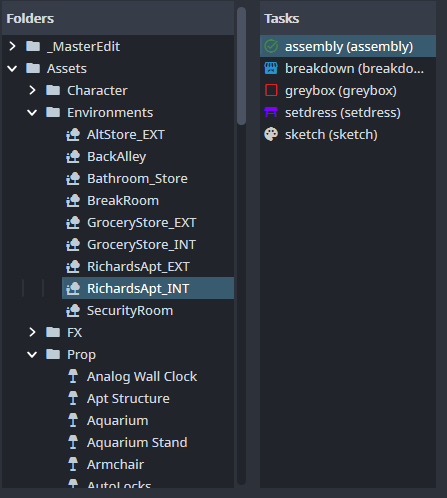The image size is (447, 498).
Task: Select the Apt Structure prop
Action: point(128,399)
